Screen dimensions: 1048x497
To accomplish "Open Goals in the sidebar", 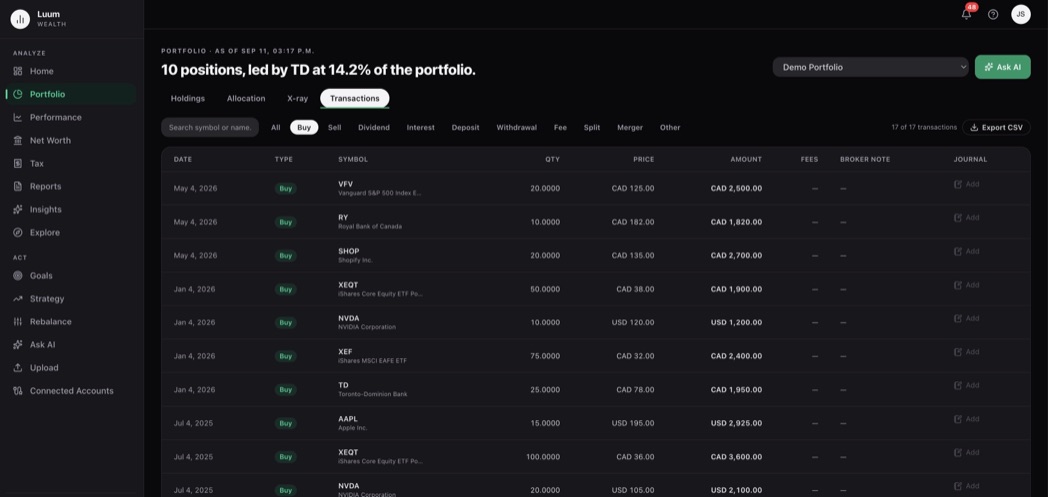I will coord(70,275).
